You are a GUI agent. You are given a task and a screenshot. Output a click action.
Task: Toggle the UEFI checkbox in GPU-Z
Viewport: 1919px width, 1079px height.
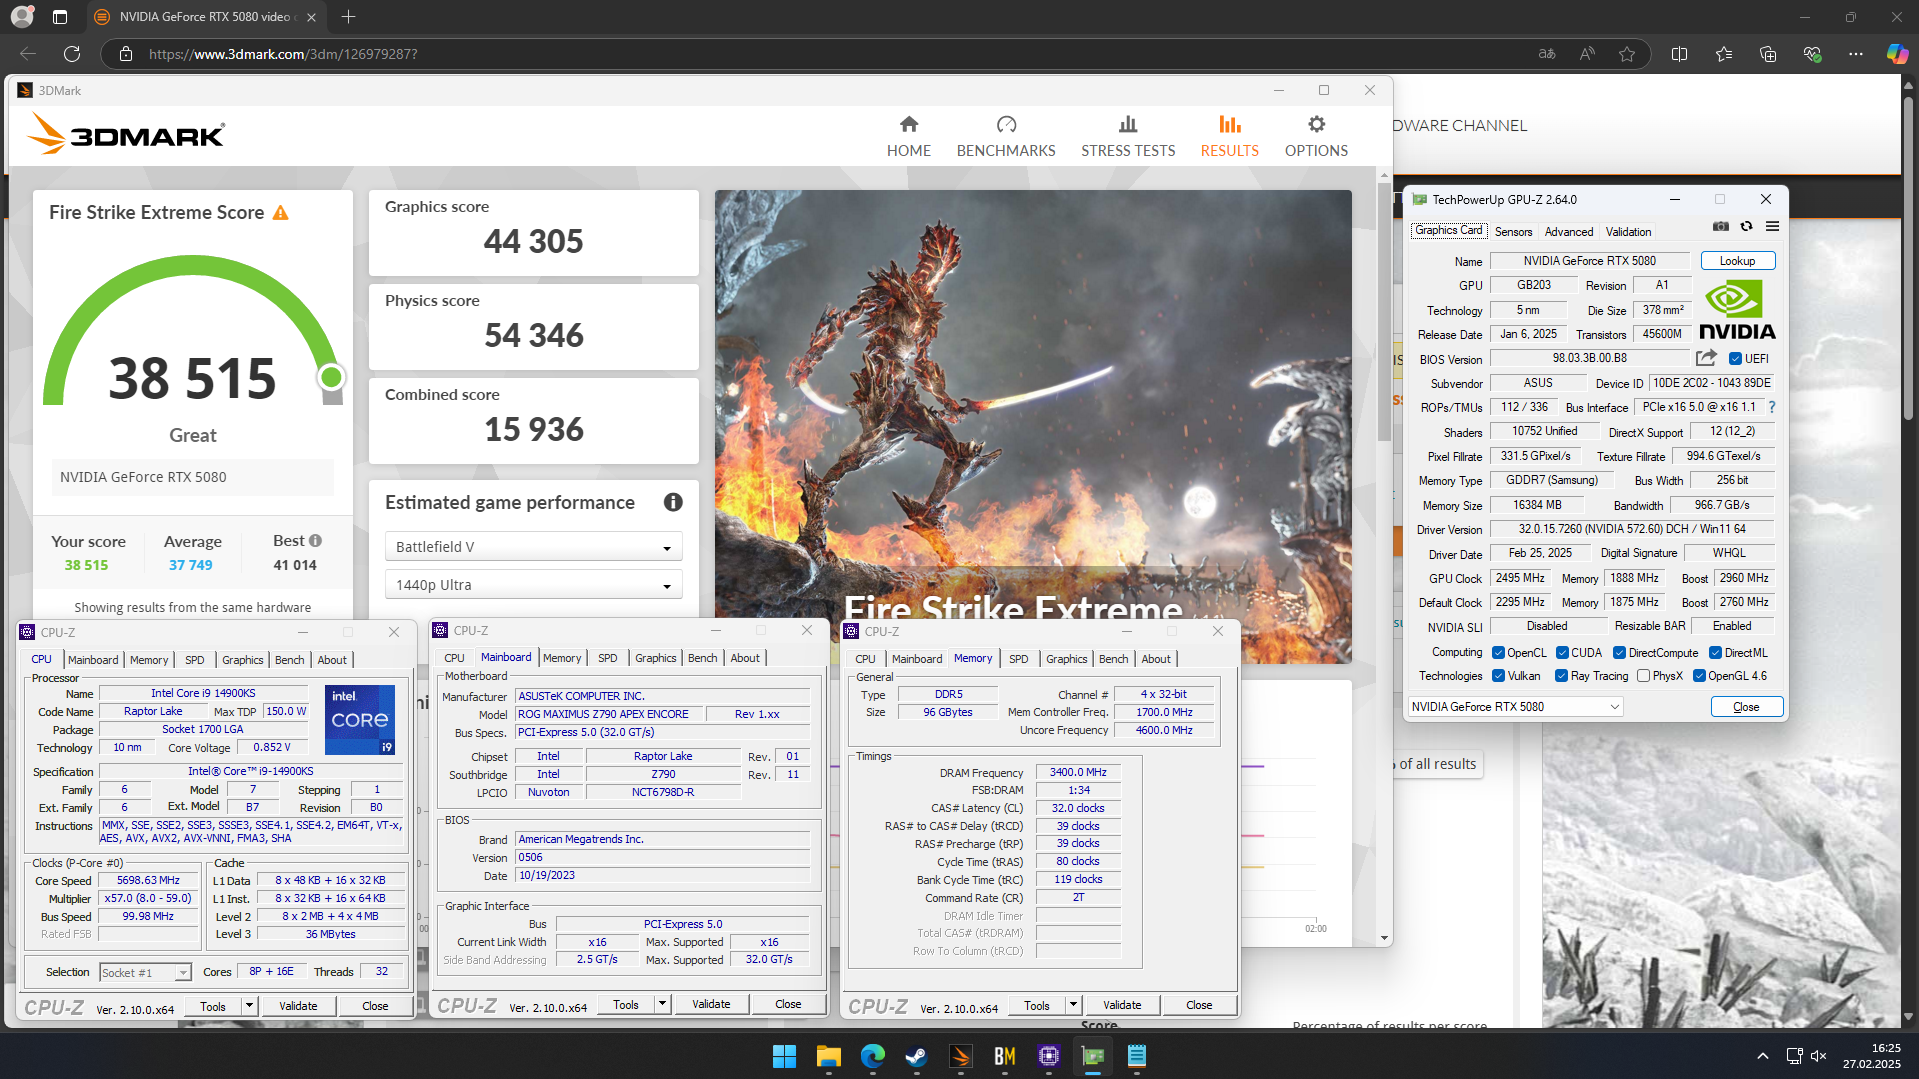1735,359
